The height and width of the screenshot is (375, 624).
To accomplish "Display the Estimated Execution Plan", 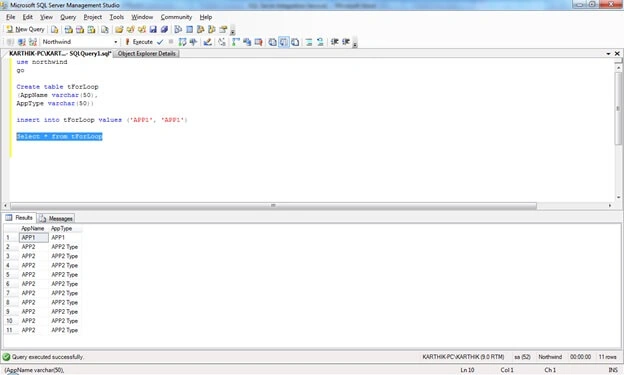I will pyautogui.click(x=182, y=42).
